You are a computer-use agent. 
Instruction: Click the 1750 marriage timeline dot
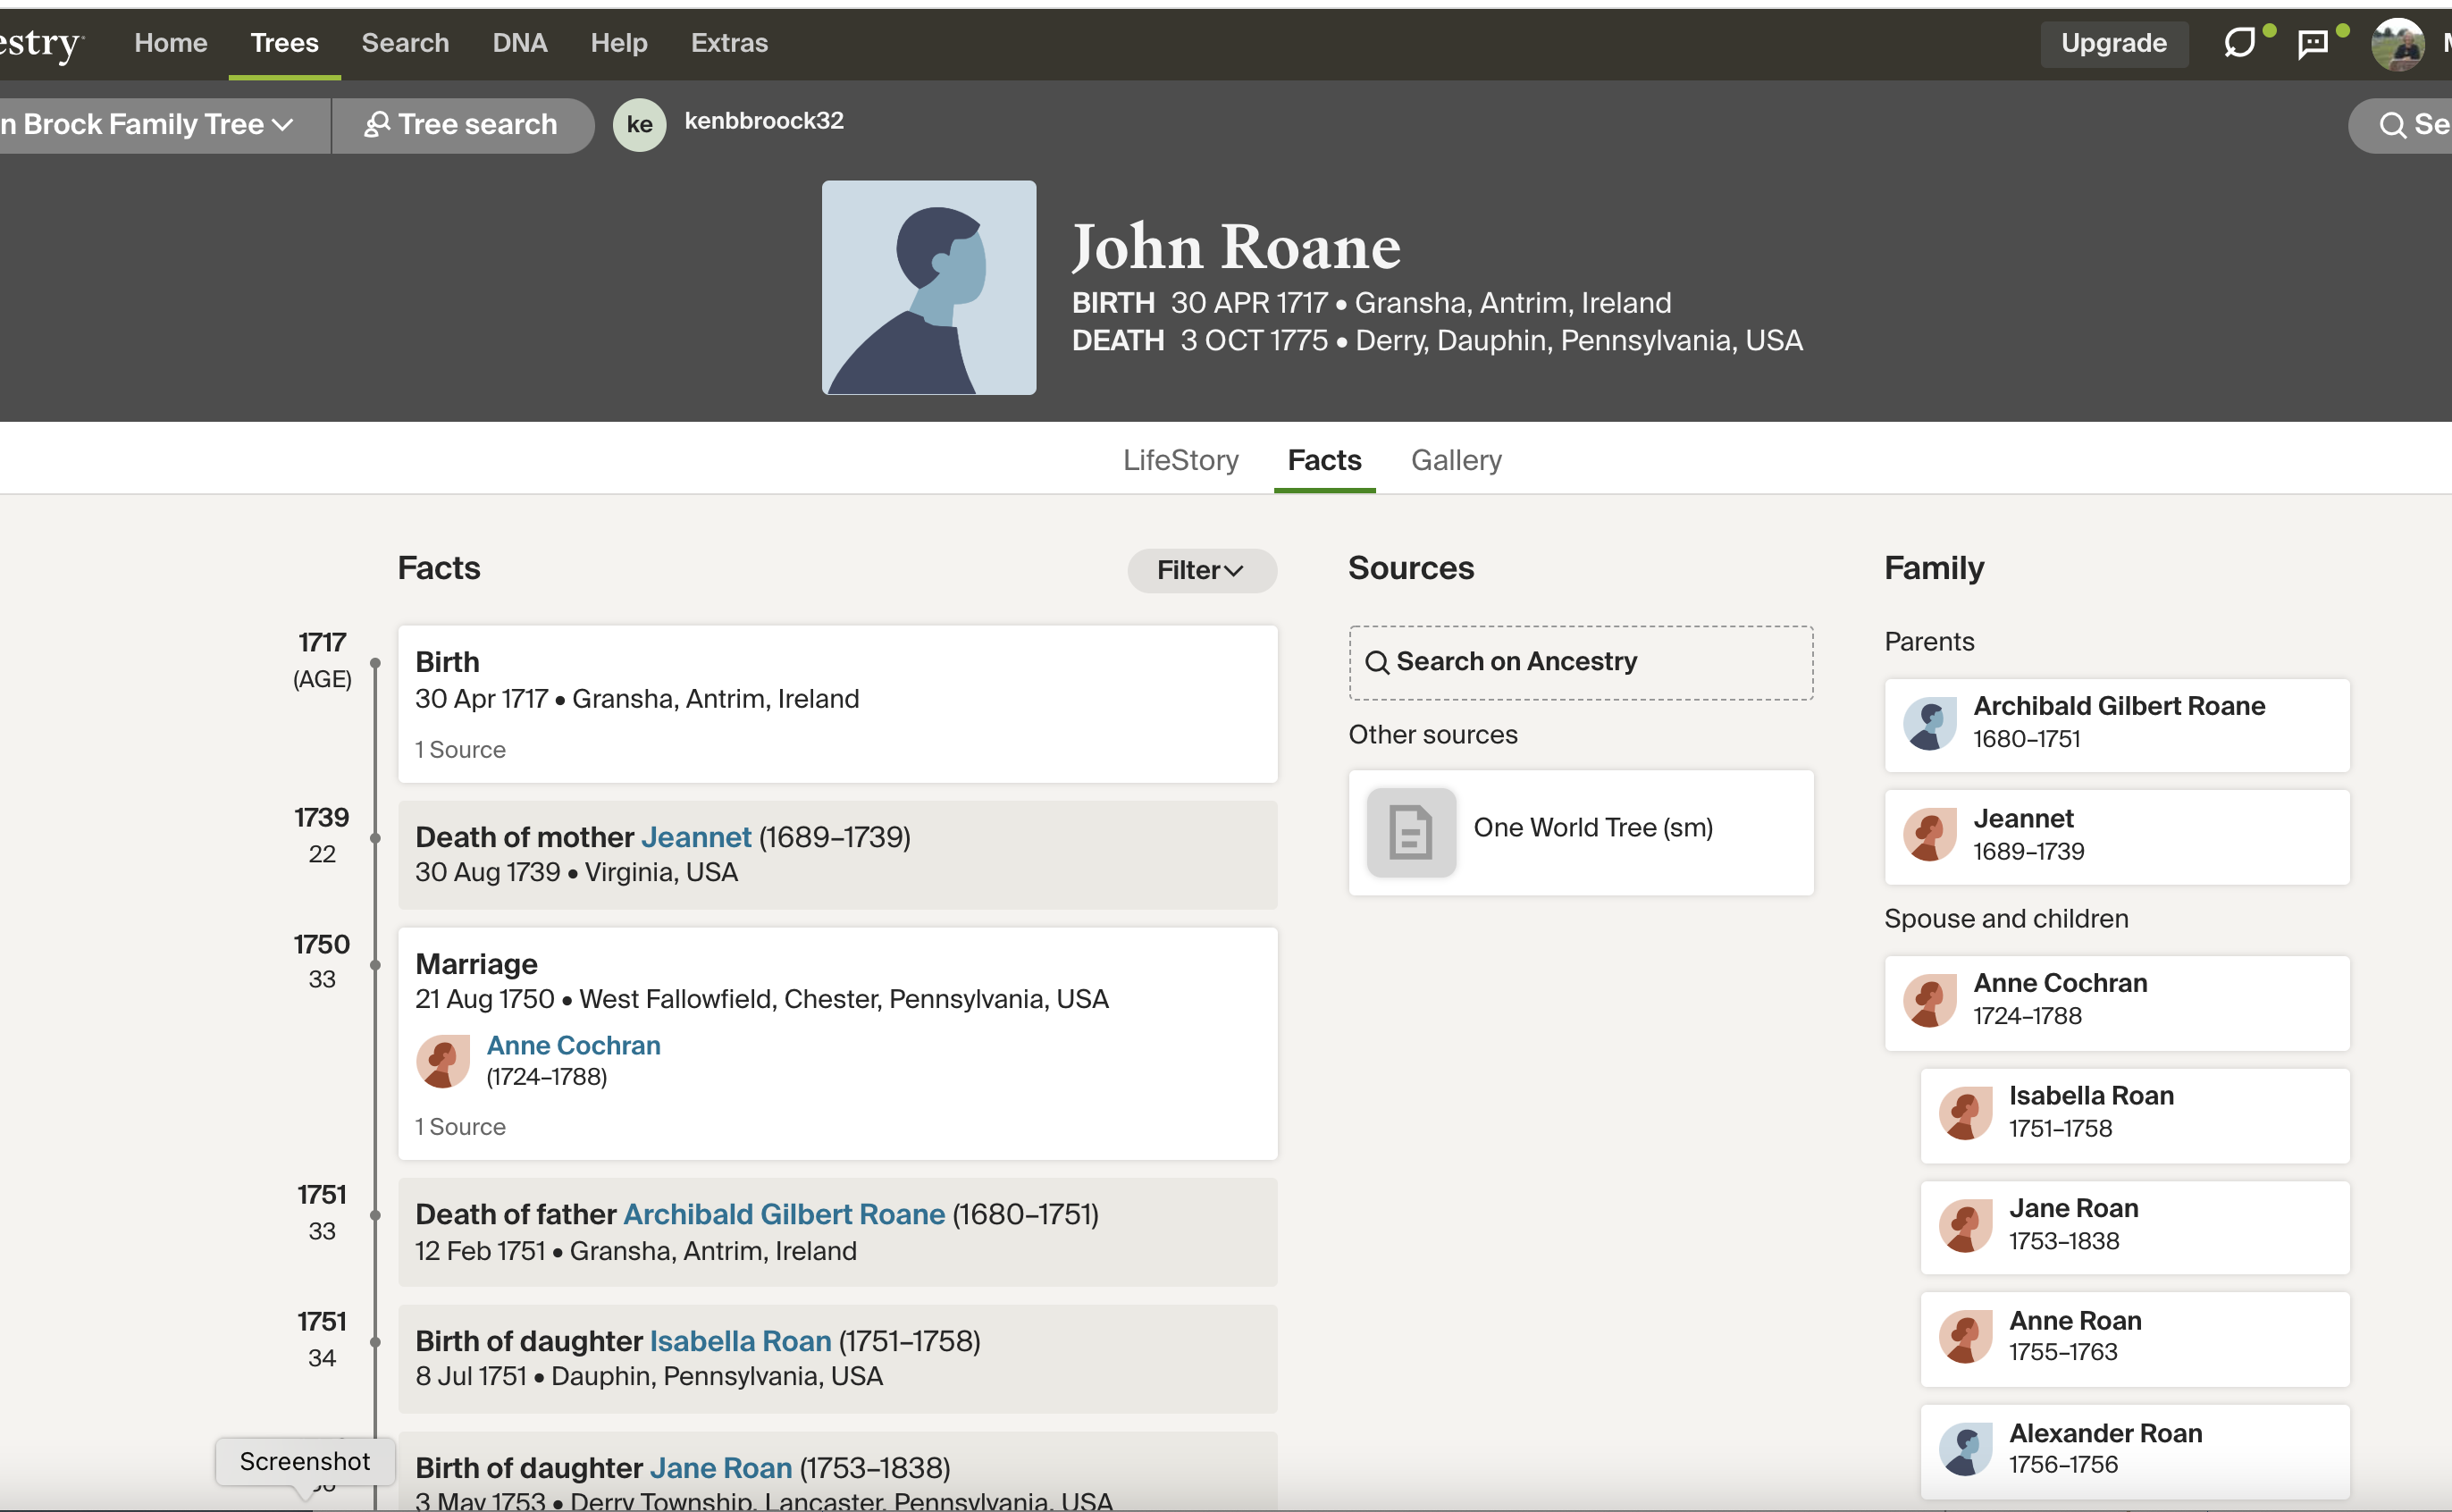click(375, 965)
